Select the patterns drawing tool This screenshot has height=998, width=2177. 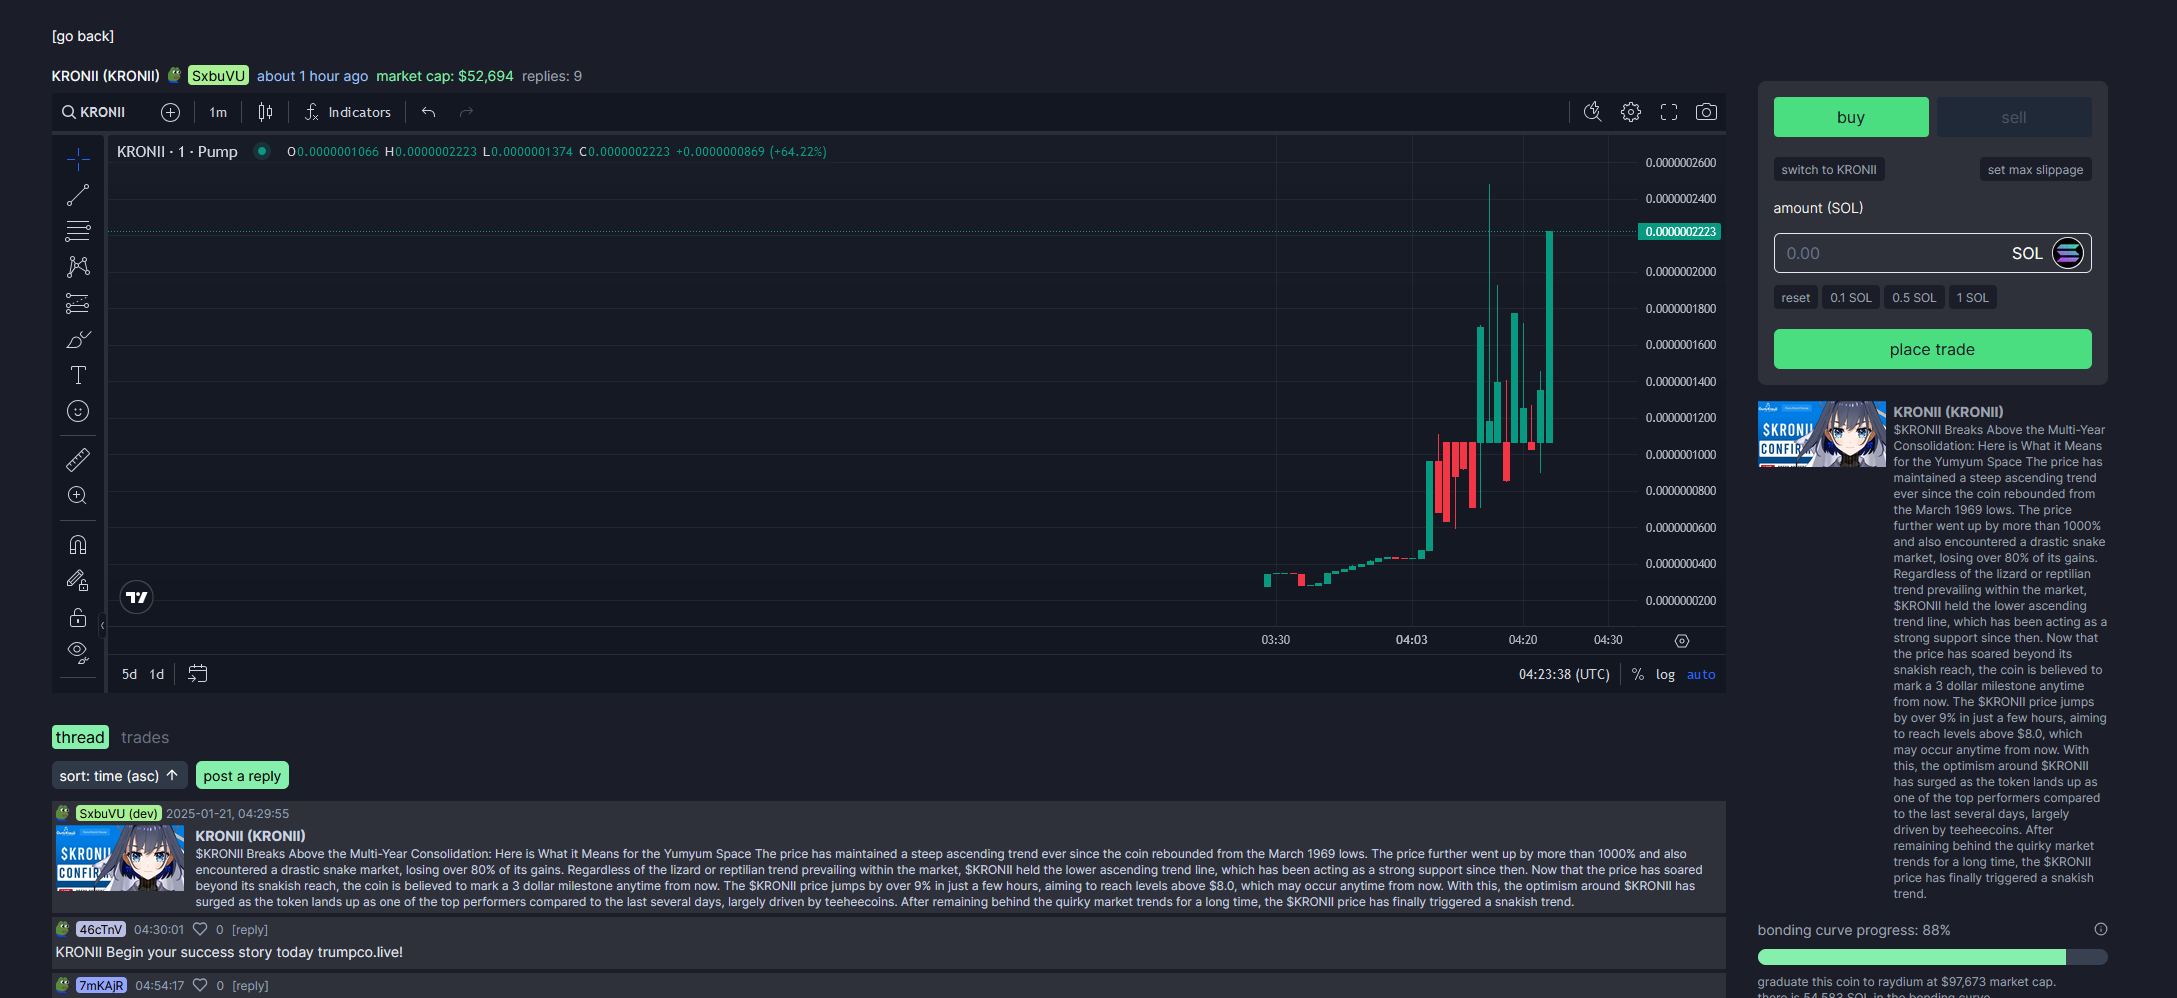[78, 267]
